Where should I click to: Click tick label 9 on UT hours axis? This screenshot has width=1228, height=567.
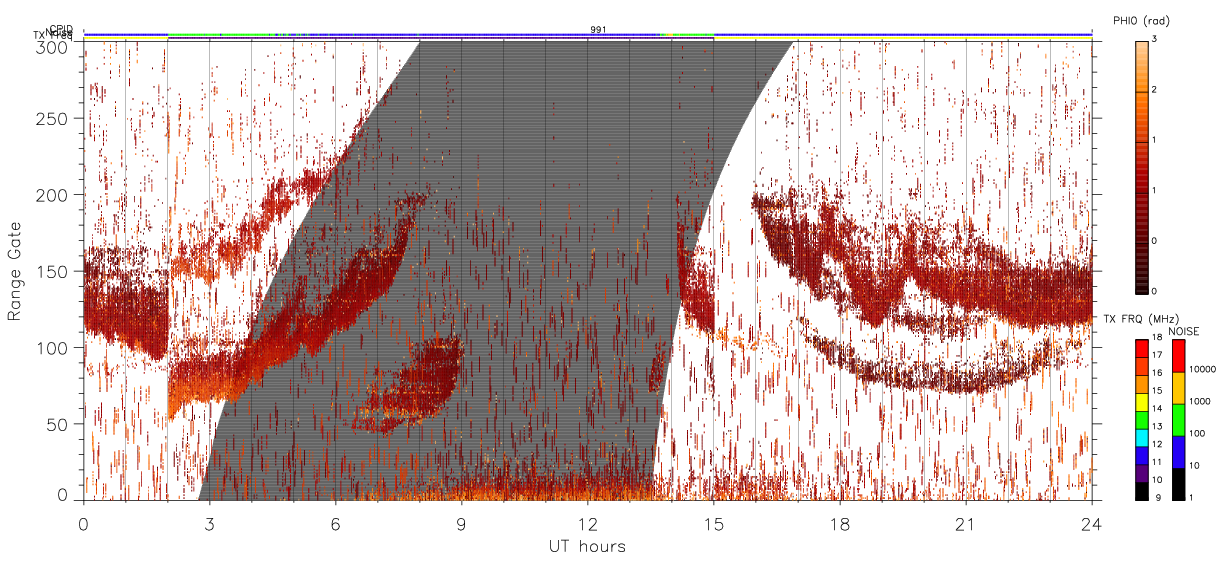[x=461, y=523]
